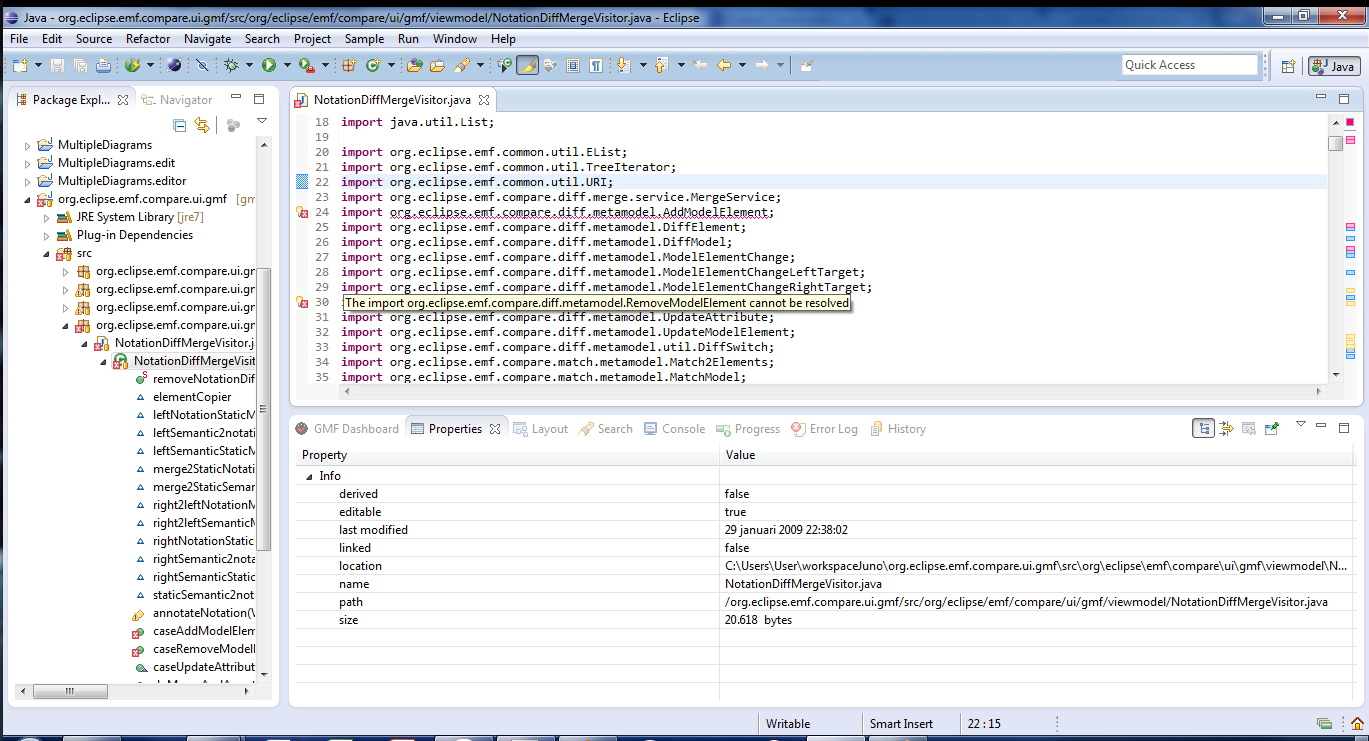Minimize the Package Explorer panel

point(236,98)
